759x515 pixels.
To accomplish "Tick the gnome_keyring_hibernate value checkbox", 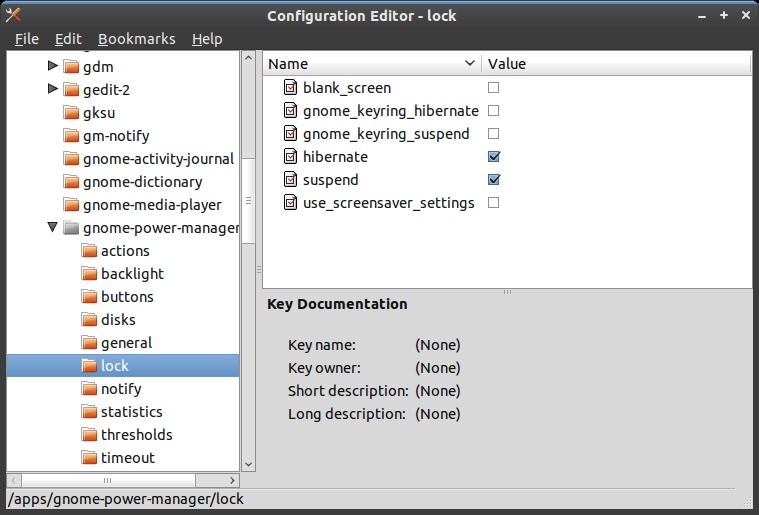I will 493,110.
